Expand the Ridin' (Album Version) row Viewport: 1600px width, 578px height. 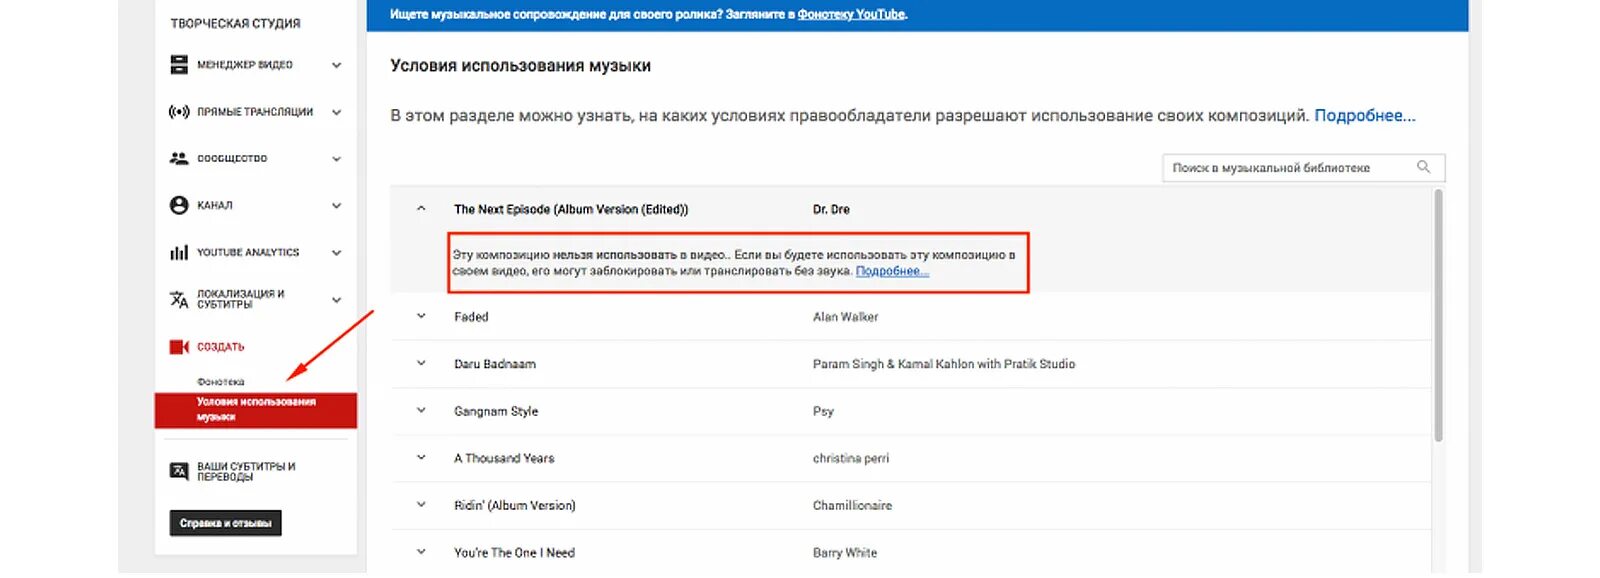coord(421,504)
